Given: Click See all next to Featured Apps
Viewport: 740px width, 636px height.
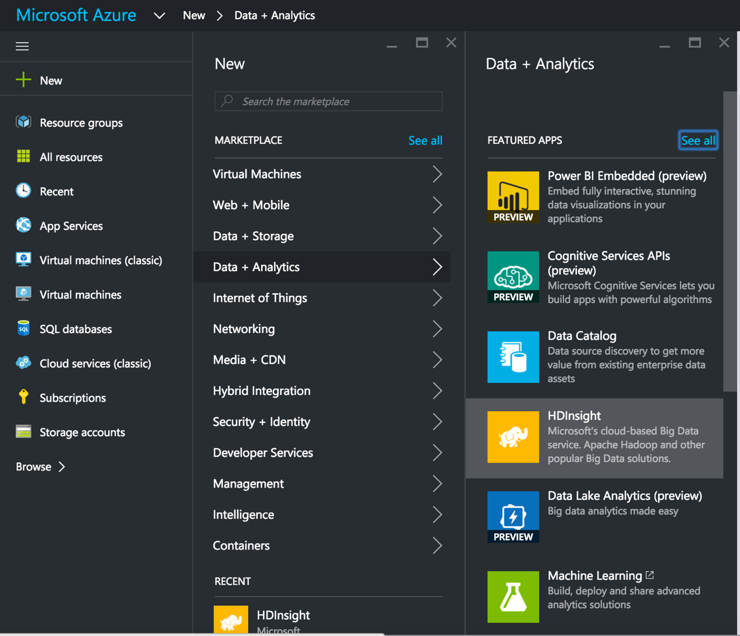Looking at the screenshot, I should point(698,141).
